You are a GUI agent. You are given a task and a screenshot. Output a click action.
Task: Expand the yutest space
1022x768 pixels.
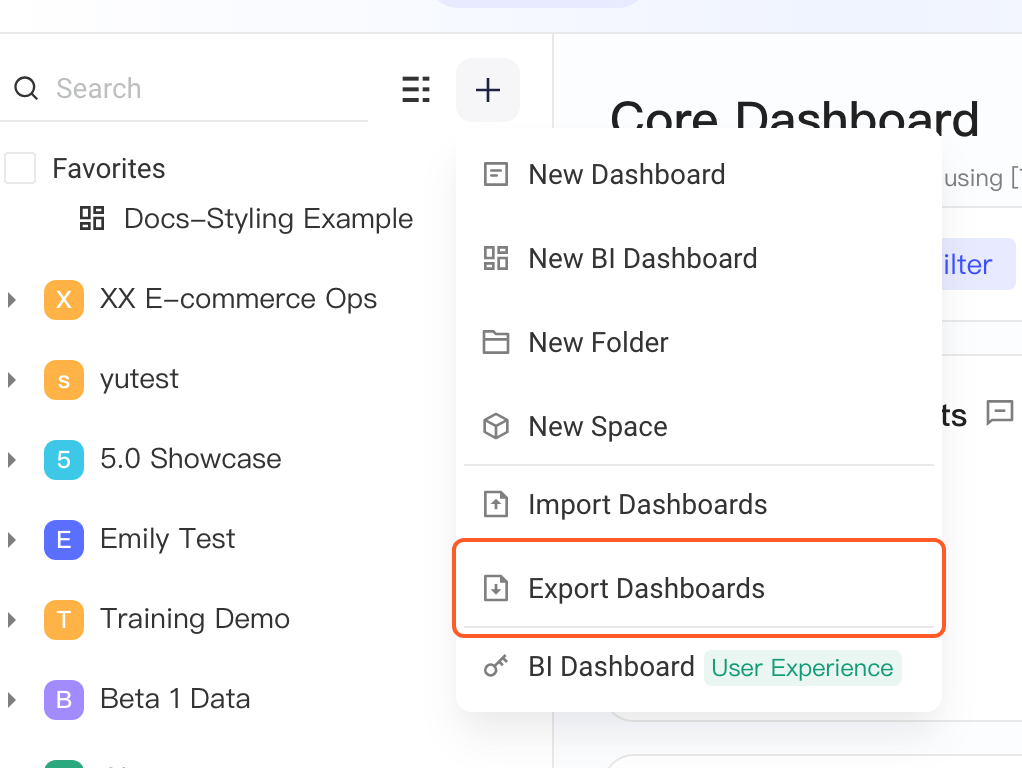point(12,380)
